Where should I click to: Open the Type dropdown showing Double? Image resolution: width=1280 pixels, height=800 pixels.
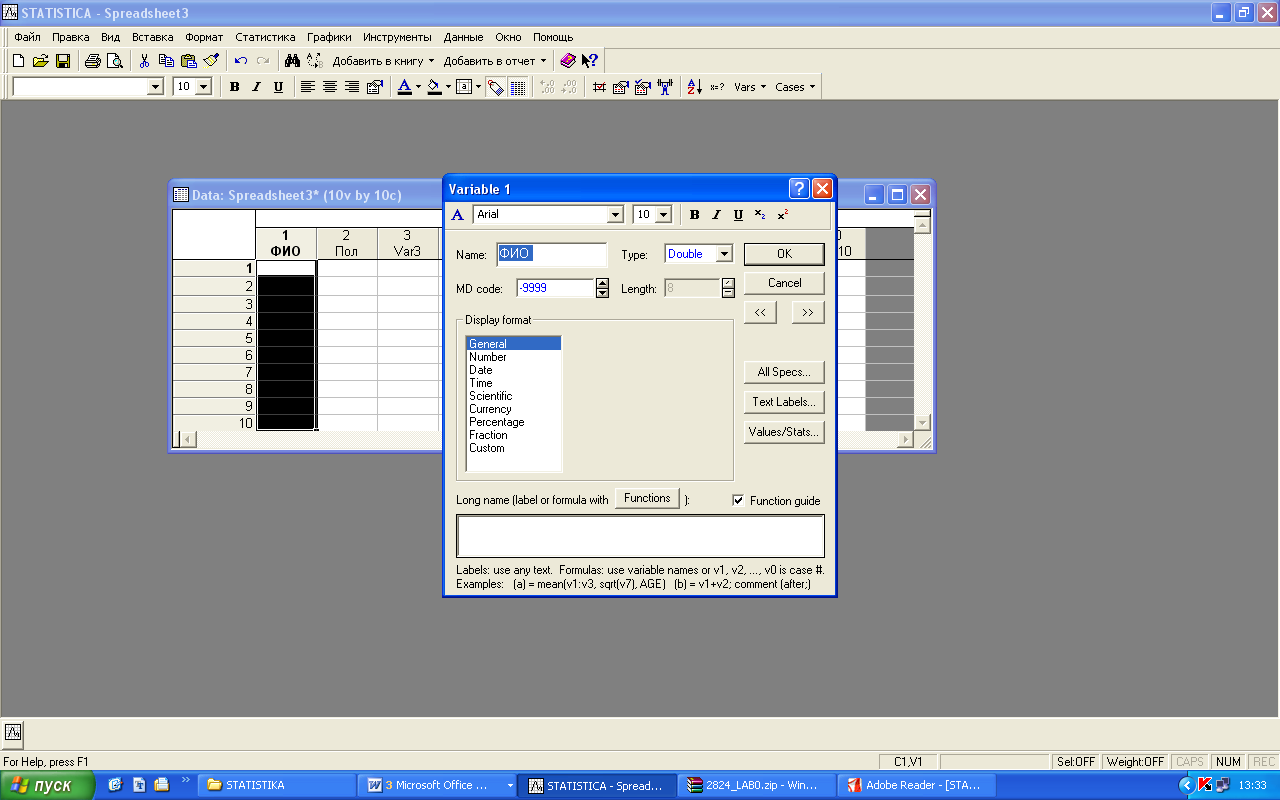(724, 254)
